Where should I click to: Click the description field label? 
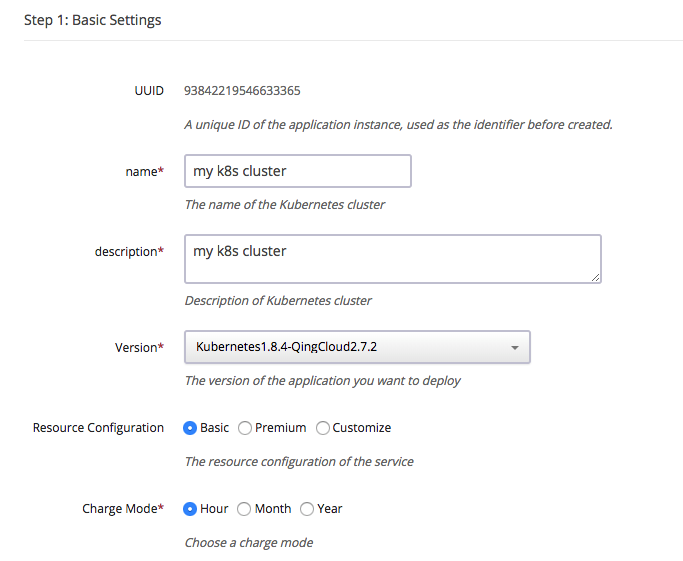128,252
